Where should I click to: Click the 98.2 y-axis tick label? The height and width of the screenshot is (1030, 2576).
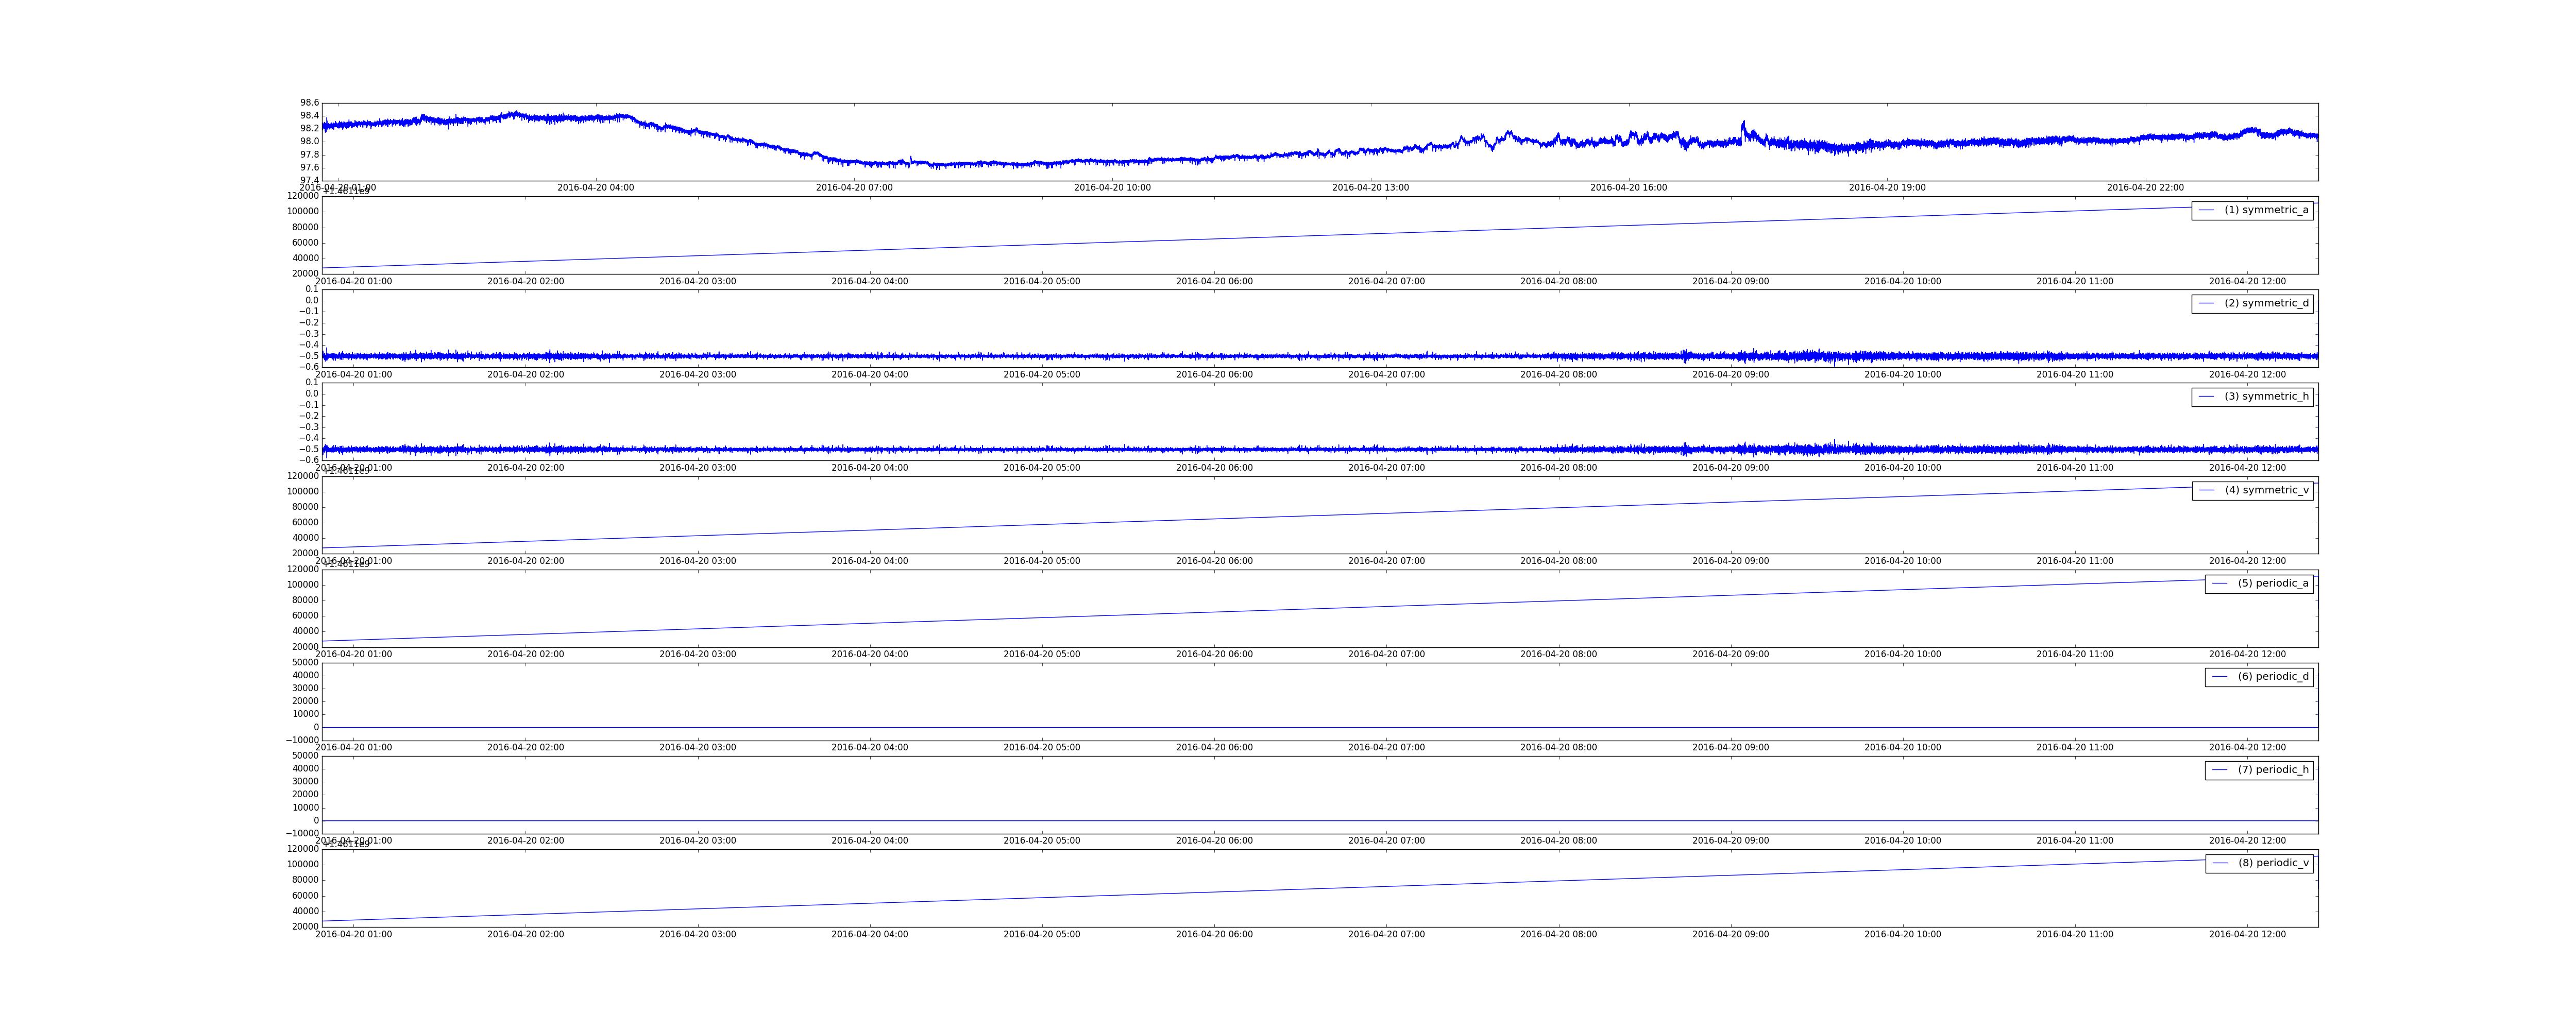[310, 129]
